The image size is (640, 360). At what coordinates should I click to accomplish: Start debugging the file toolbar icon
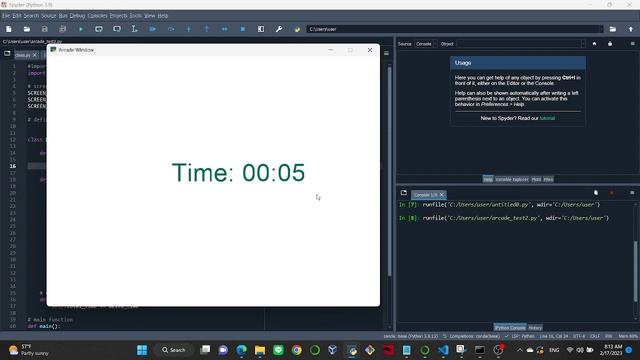[153, 29]
